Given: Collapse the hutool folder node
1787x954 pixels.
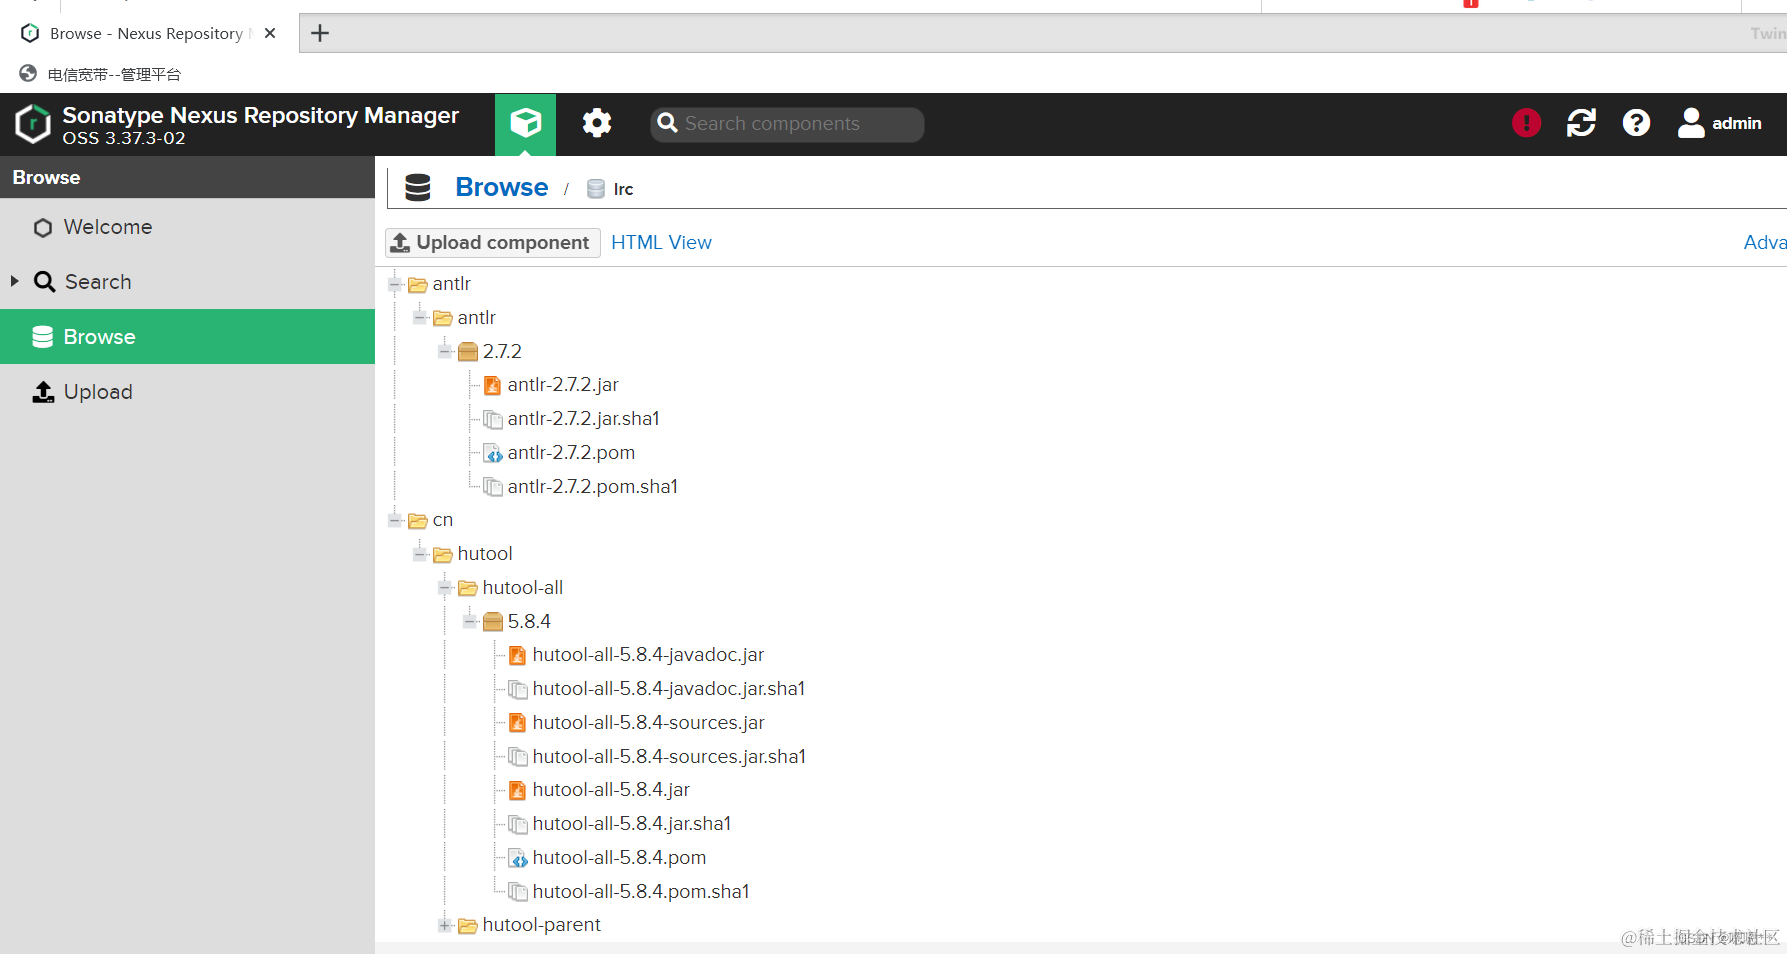Looking at the screenshot, I should coord(420,554).
